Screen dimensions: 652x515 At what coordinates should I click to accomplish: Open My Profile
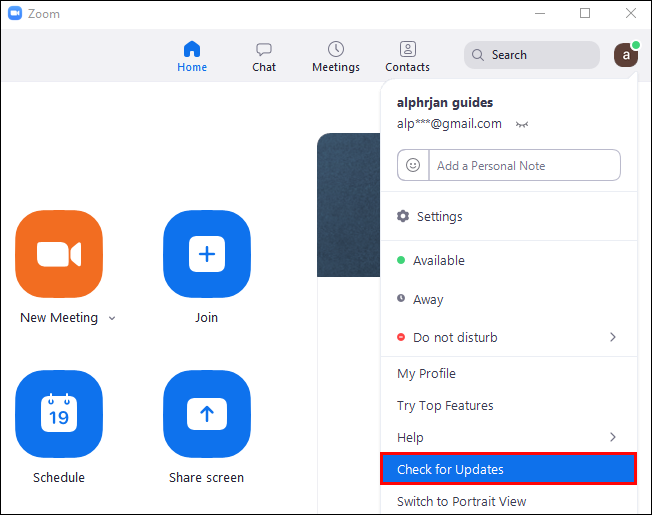[509, 373]
